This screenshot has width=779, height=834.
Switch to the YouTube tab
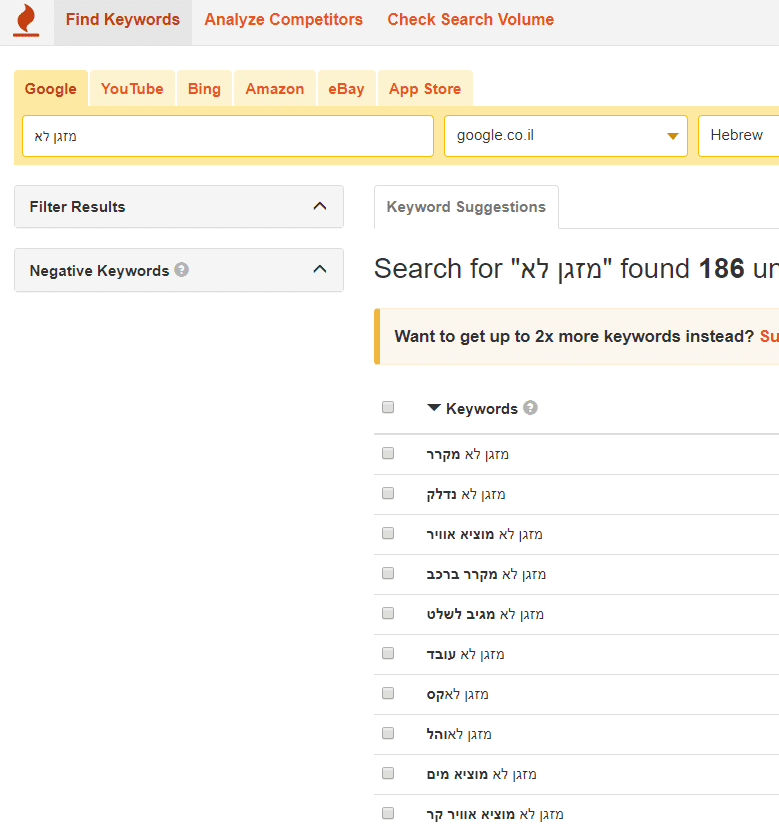[x=132, y=88]
